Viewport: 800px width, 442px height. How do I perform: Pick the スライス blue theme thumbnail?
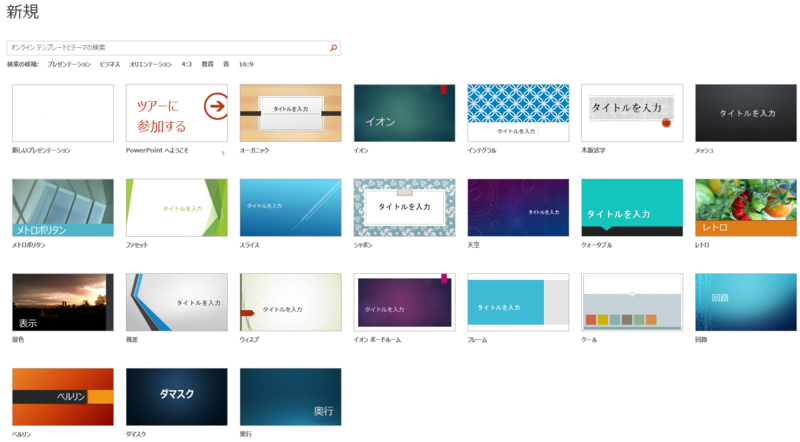[290, 208]
